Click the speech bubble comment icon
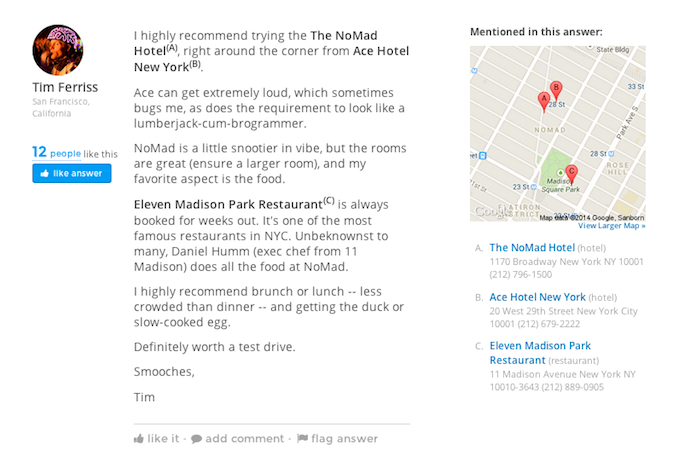The height and width of the screenshot is (470, 679). coord(197,439)
